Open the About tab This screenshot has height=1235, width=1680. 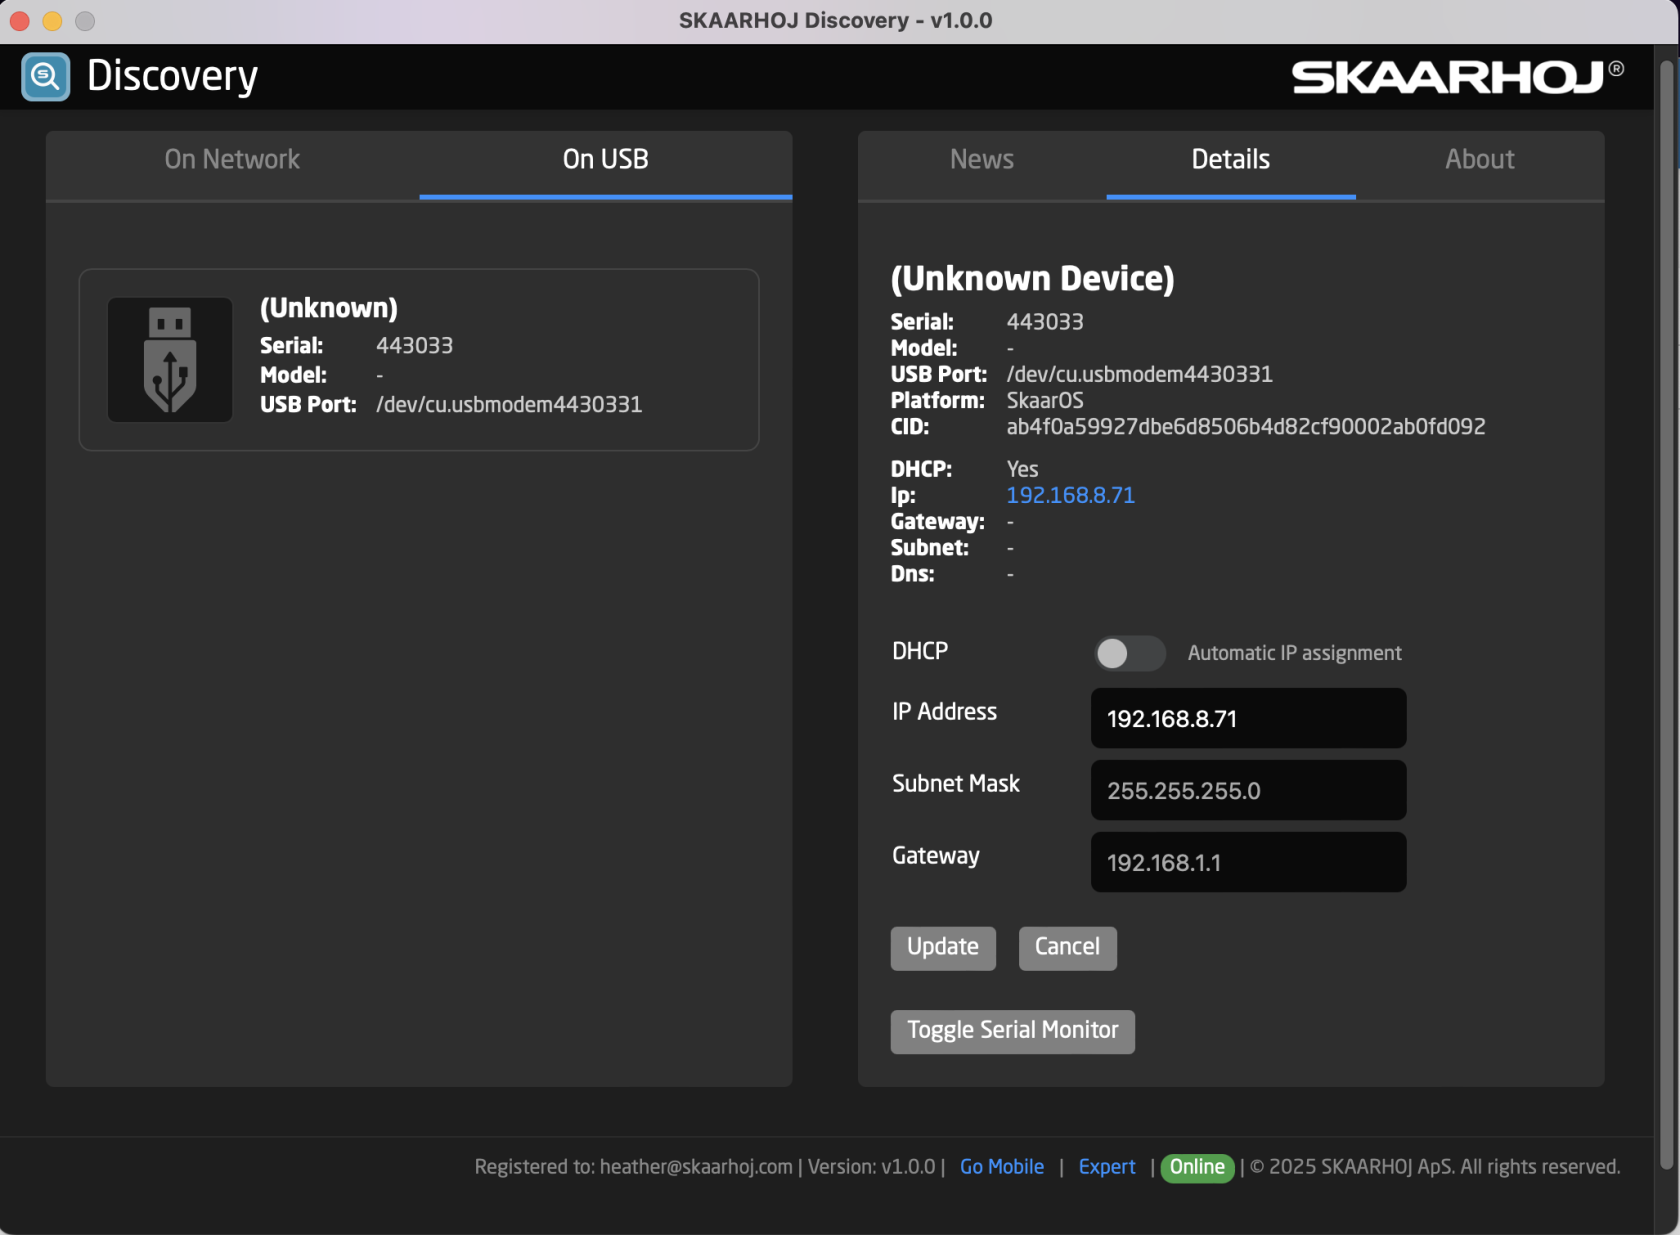point(1479,160)
